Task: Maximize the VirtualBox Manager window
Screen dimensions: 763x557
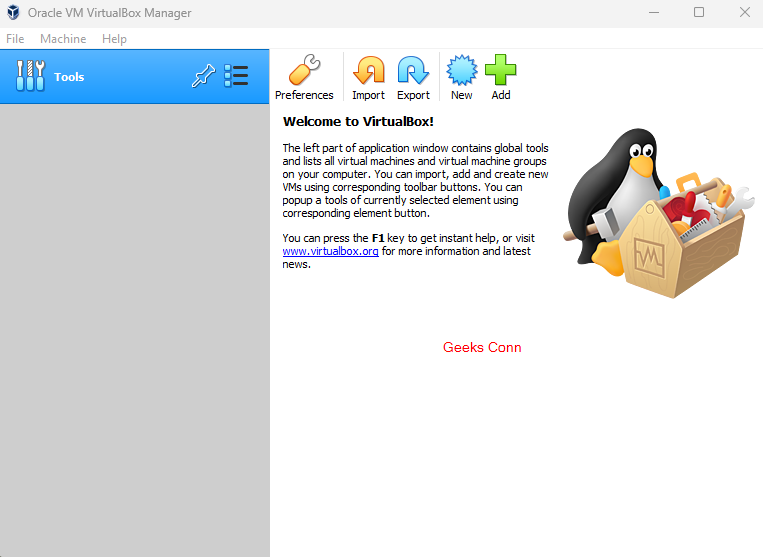Action: (x=699, y=12)
